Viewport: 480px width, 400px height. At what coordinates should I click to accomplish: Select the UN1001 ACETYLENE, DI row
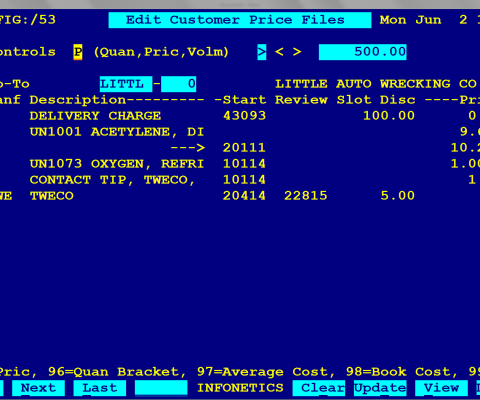coord(117,132)
